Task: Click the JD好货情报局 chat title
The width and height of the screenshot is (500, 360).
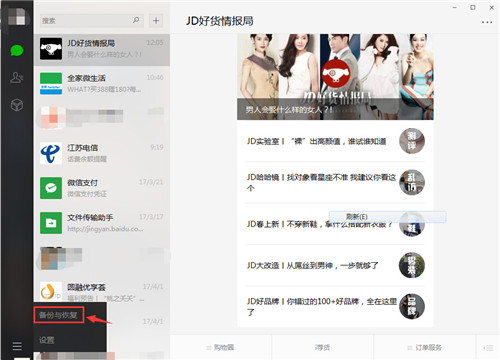Action: (x=220, y=21)
